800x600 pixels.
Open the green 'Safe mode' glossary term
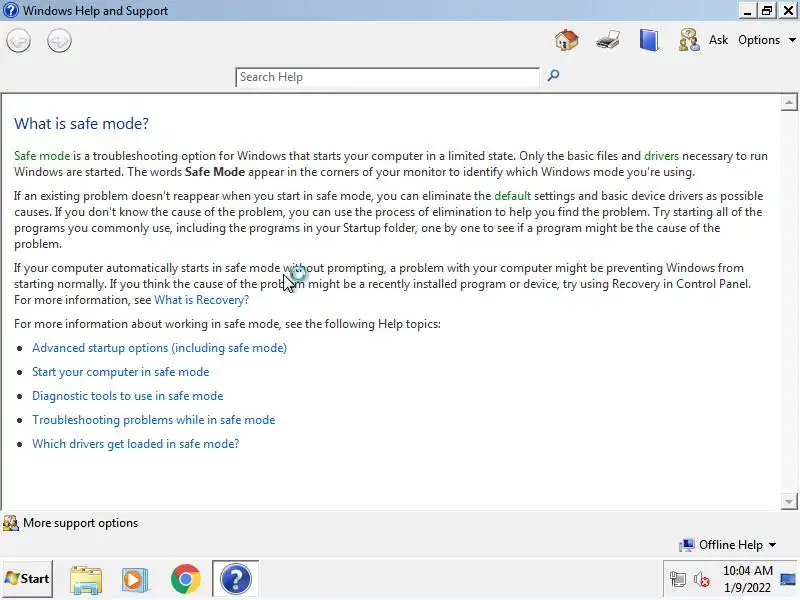tap(42, 156)
